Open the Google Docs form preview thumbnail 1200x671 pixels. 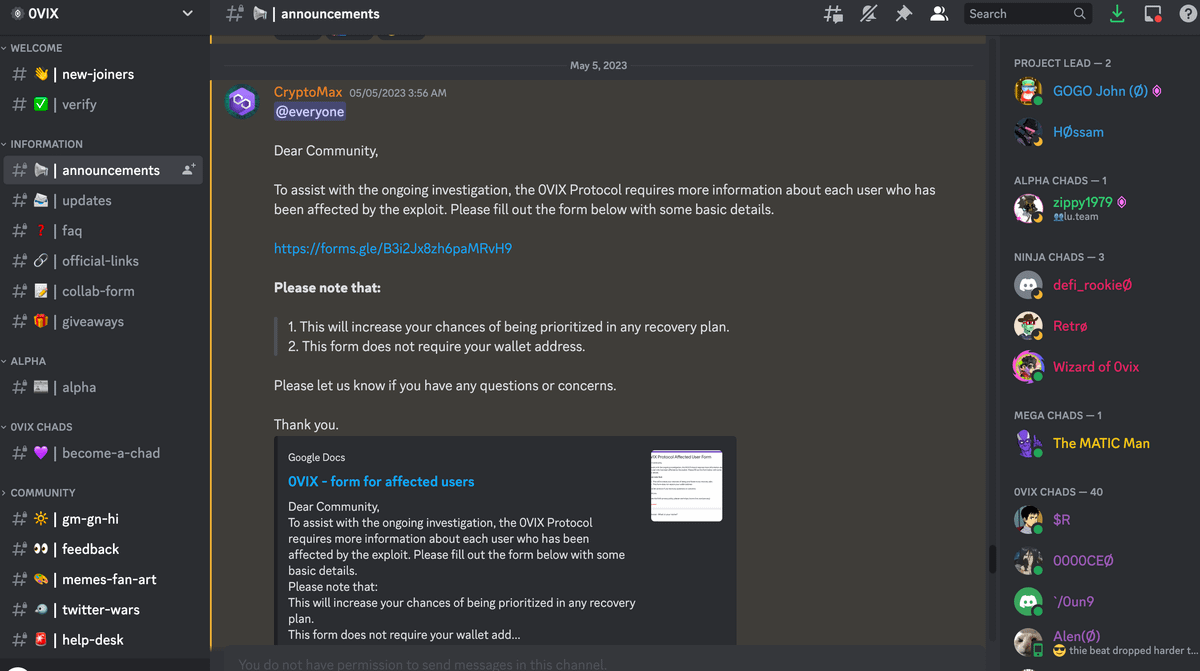click(686, 485)
